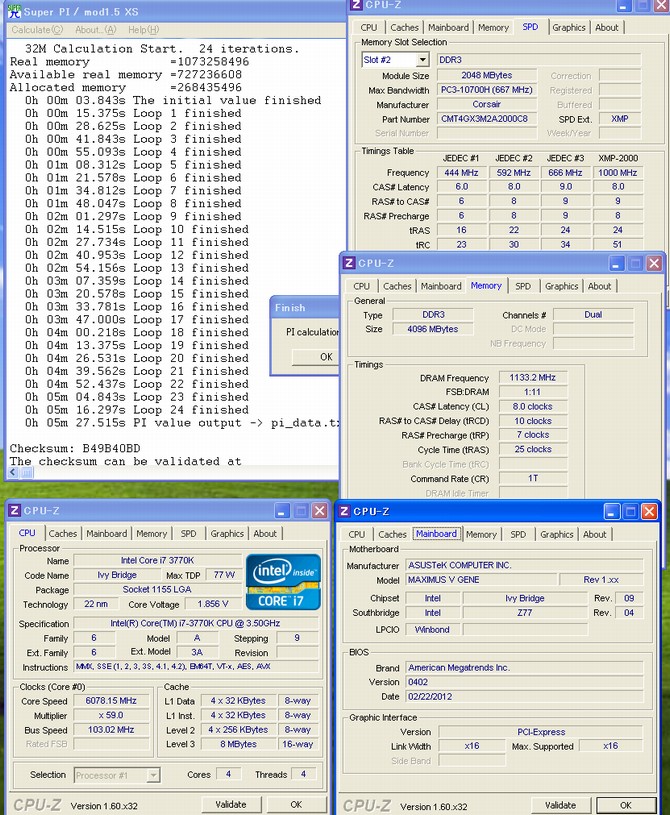Click the Loop 24 finished line
This screenshot has width=670, height=815.
click(x=137, y=410)
